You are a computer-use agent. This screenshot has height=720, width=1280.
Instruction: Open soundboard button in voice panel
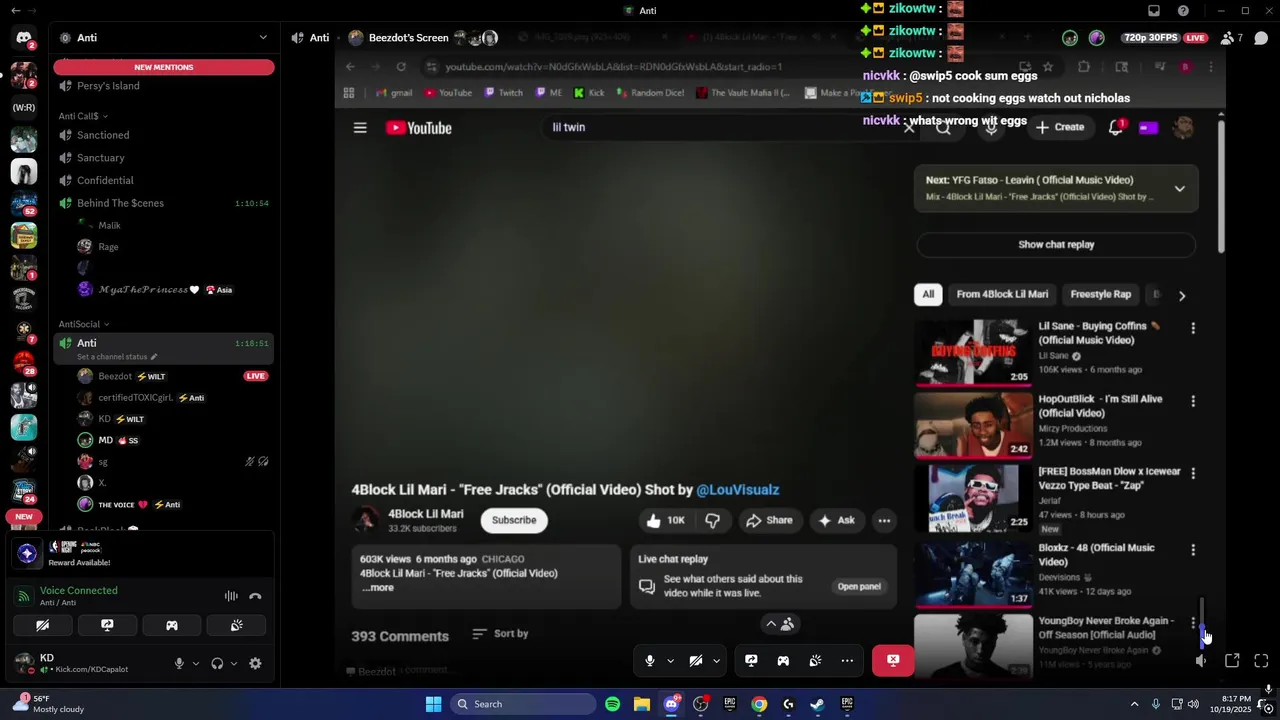pyautogui.click(x=236, y=625)
